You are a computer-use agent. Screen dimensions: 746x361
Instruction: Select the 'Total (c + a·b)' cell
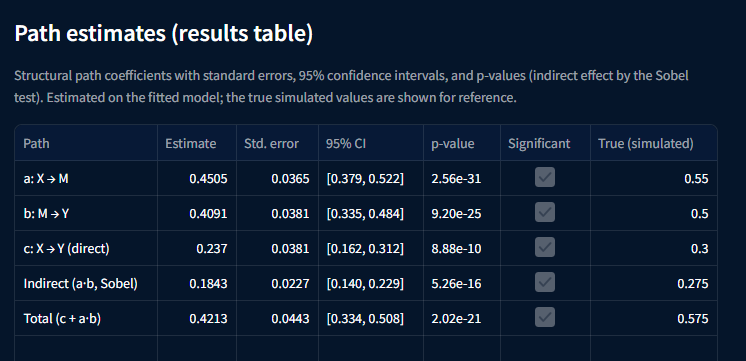(86, 318)
